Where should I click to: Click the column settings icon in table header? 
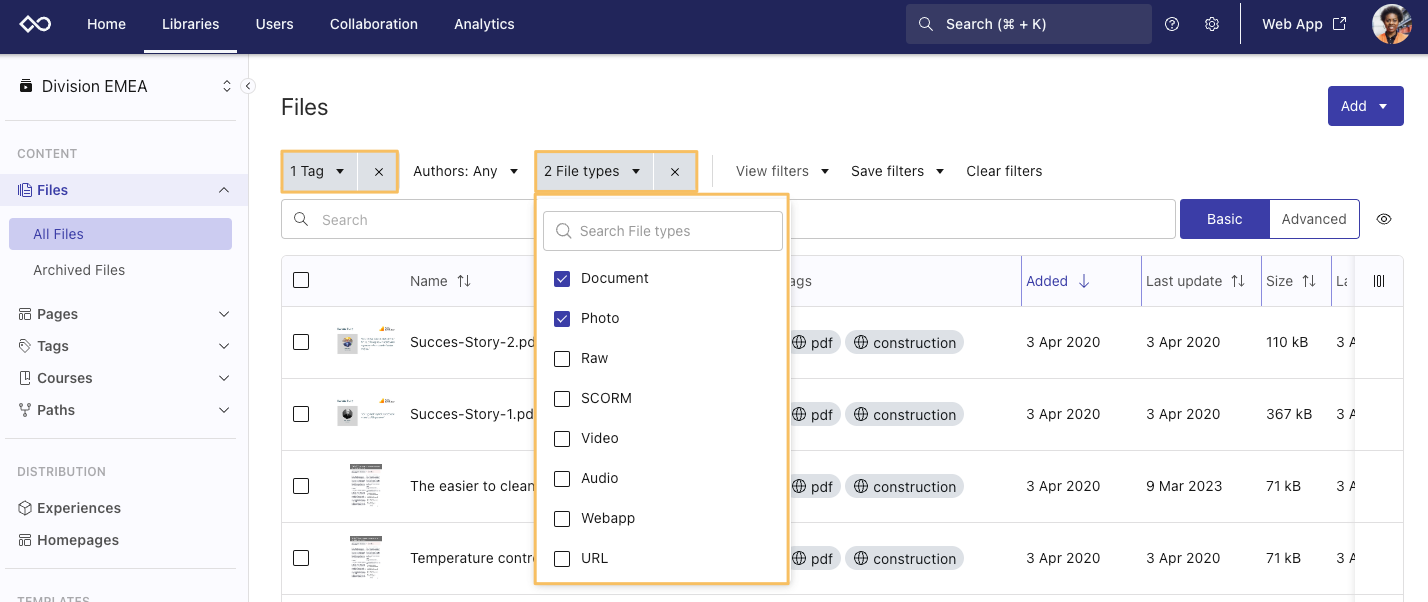tap(1379, 281)
